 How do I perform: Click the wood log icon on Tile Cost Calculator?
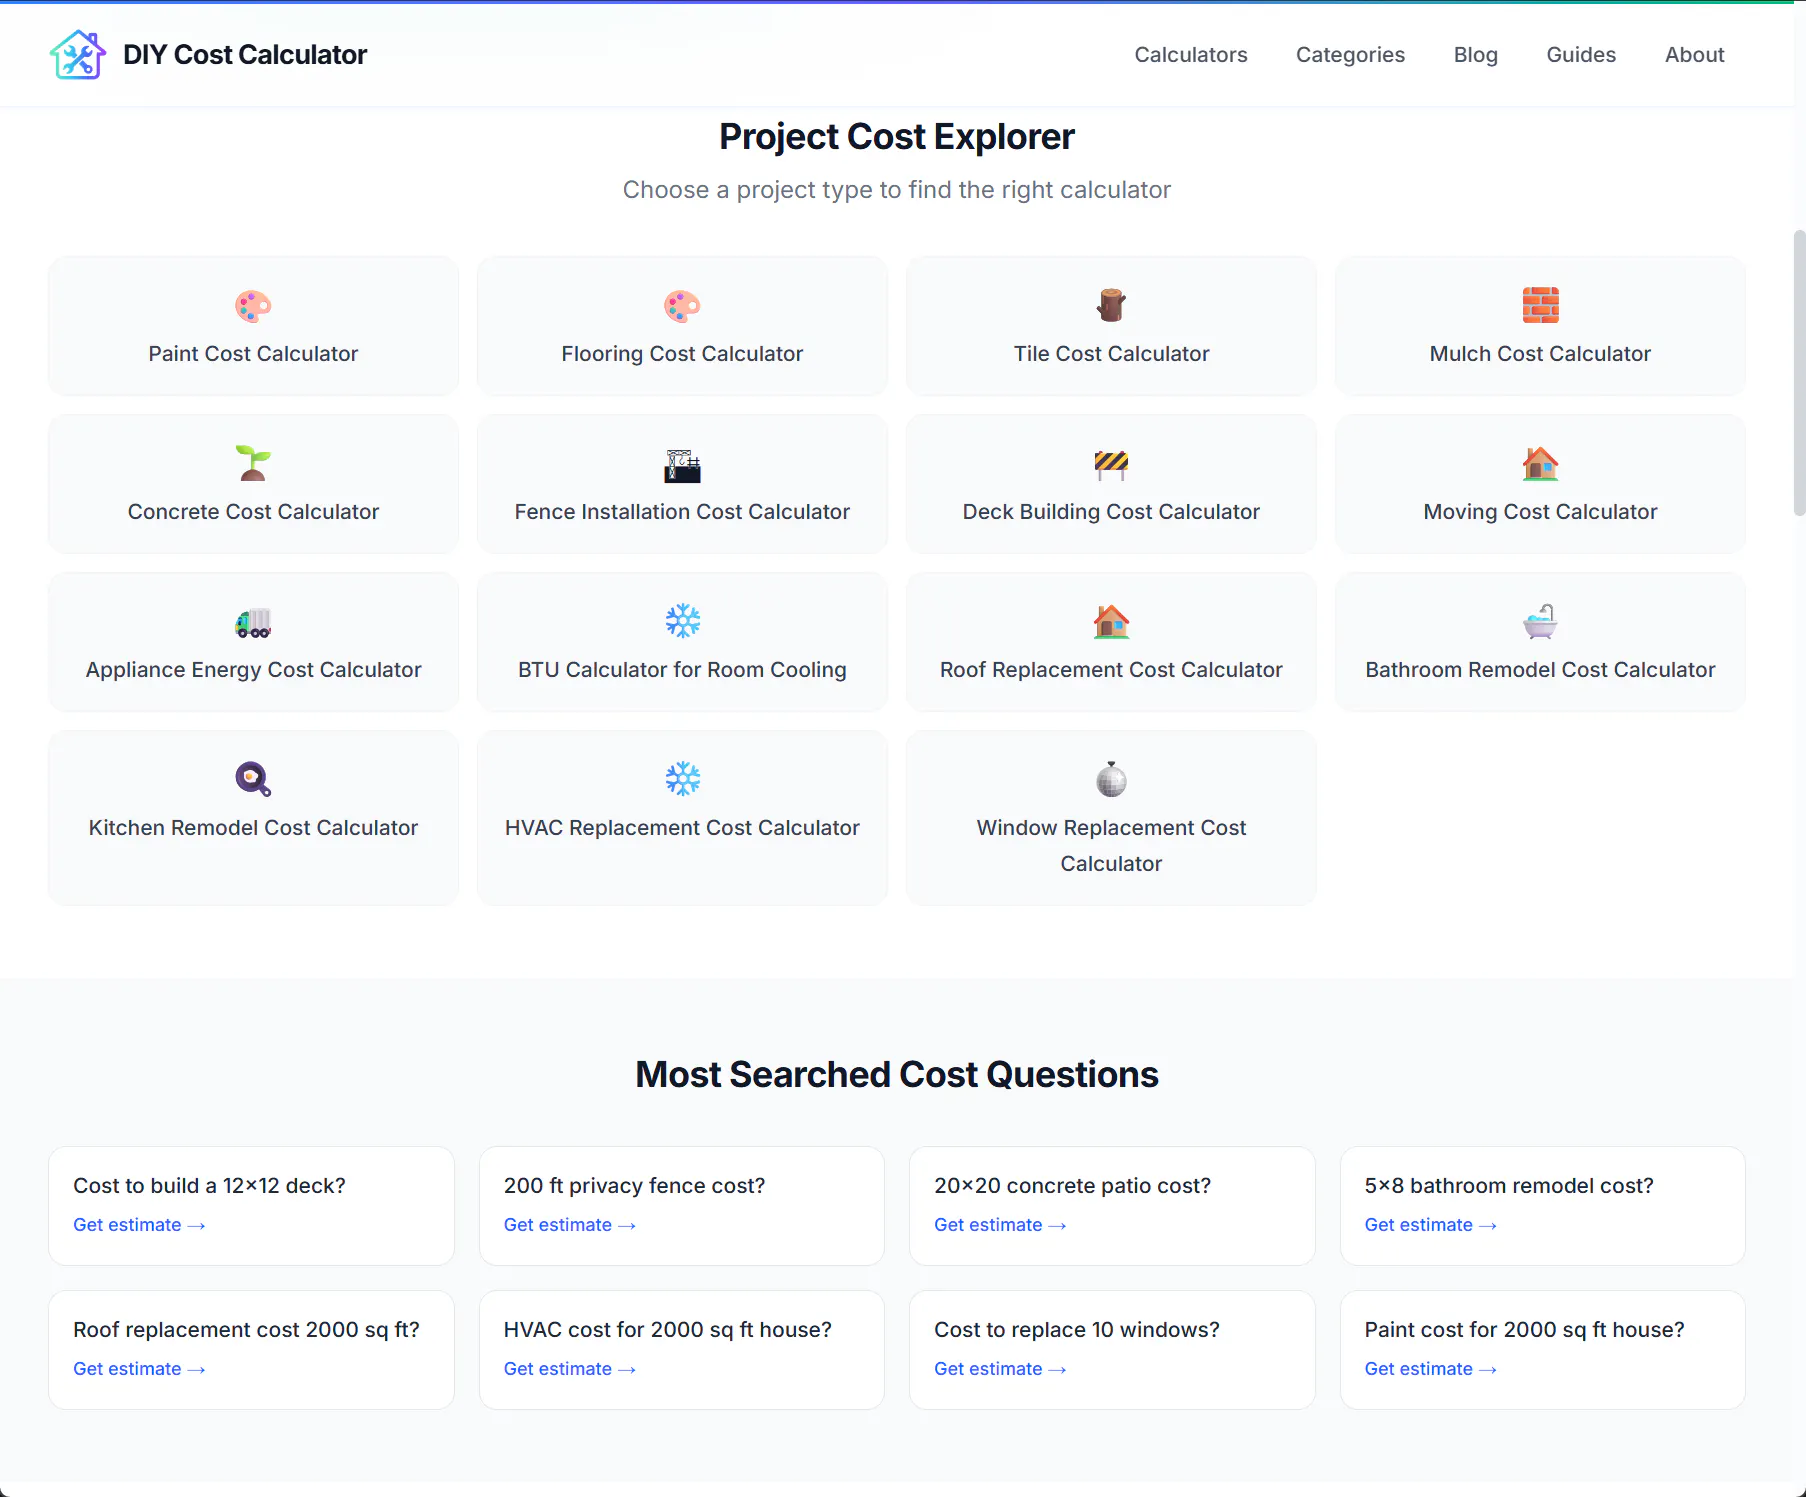tap(1111, 305)
